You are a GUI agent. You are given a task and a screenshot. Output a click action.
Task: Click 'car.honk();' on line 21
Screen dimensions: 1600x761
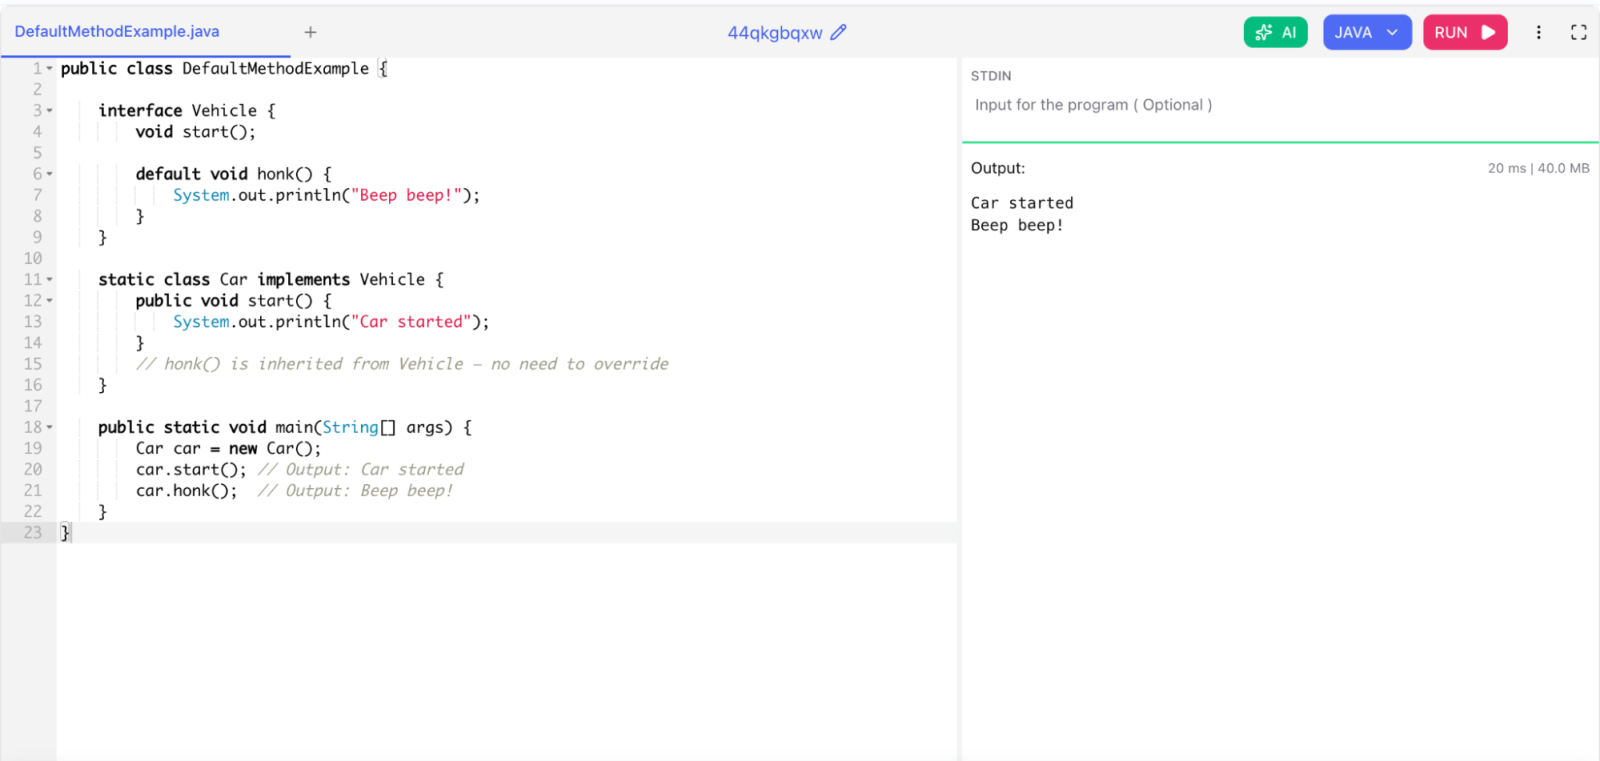(x=186, y=490)
